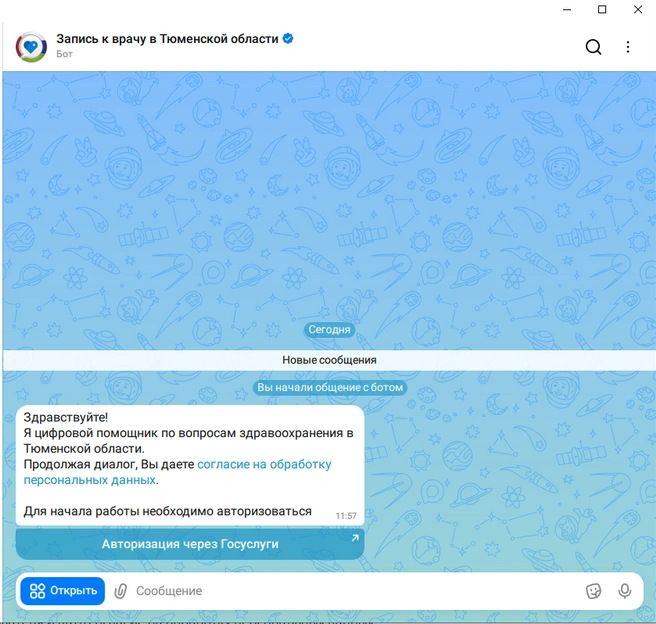The width and height of the screenshot is (656, 624).
Task: Click Авторизация через Госуслуги button
Action: coord(190,544)
